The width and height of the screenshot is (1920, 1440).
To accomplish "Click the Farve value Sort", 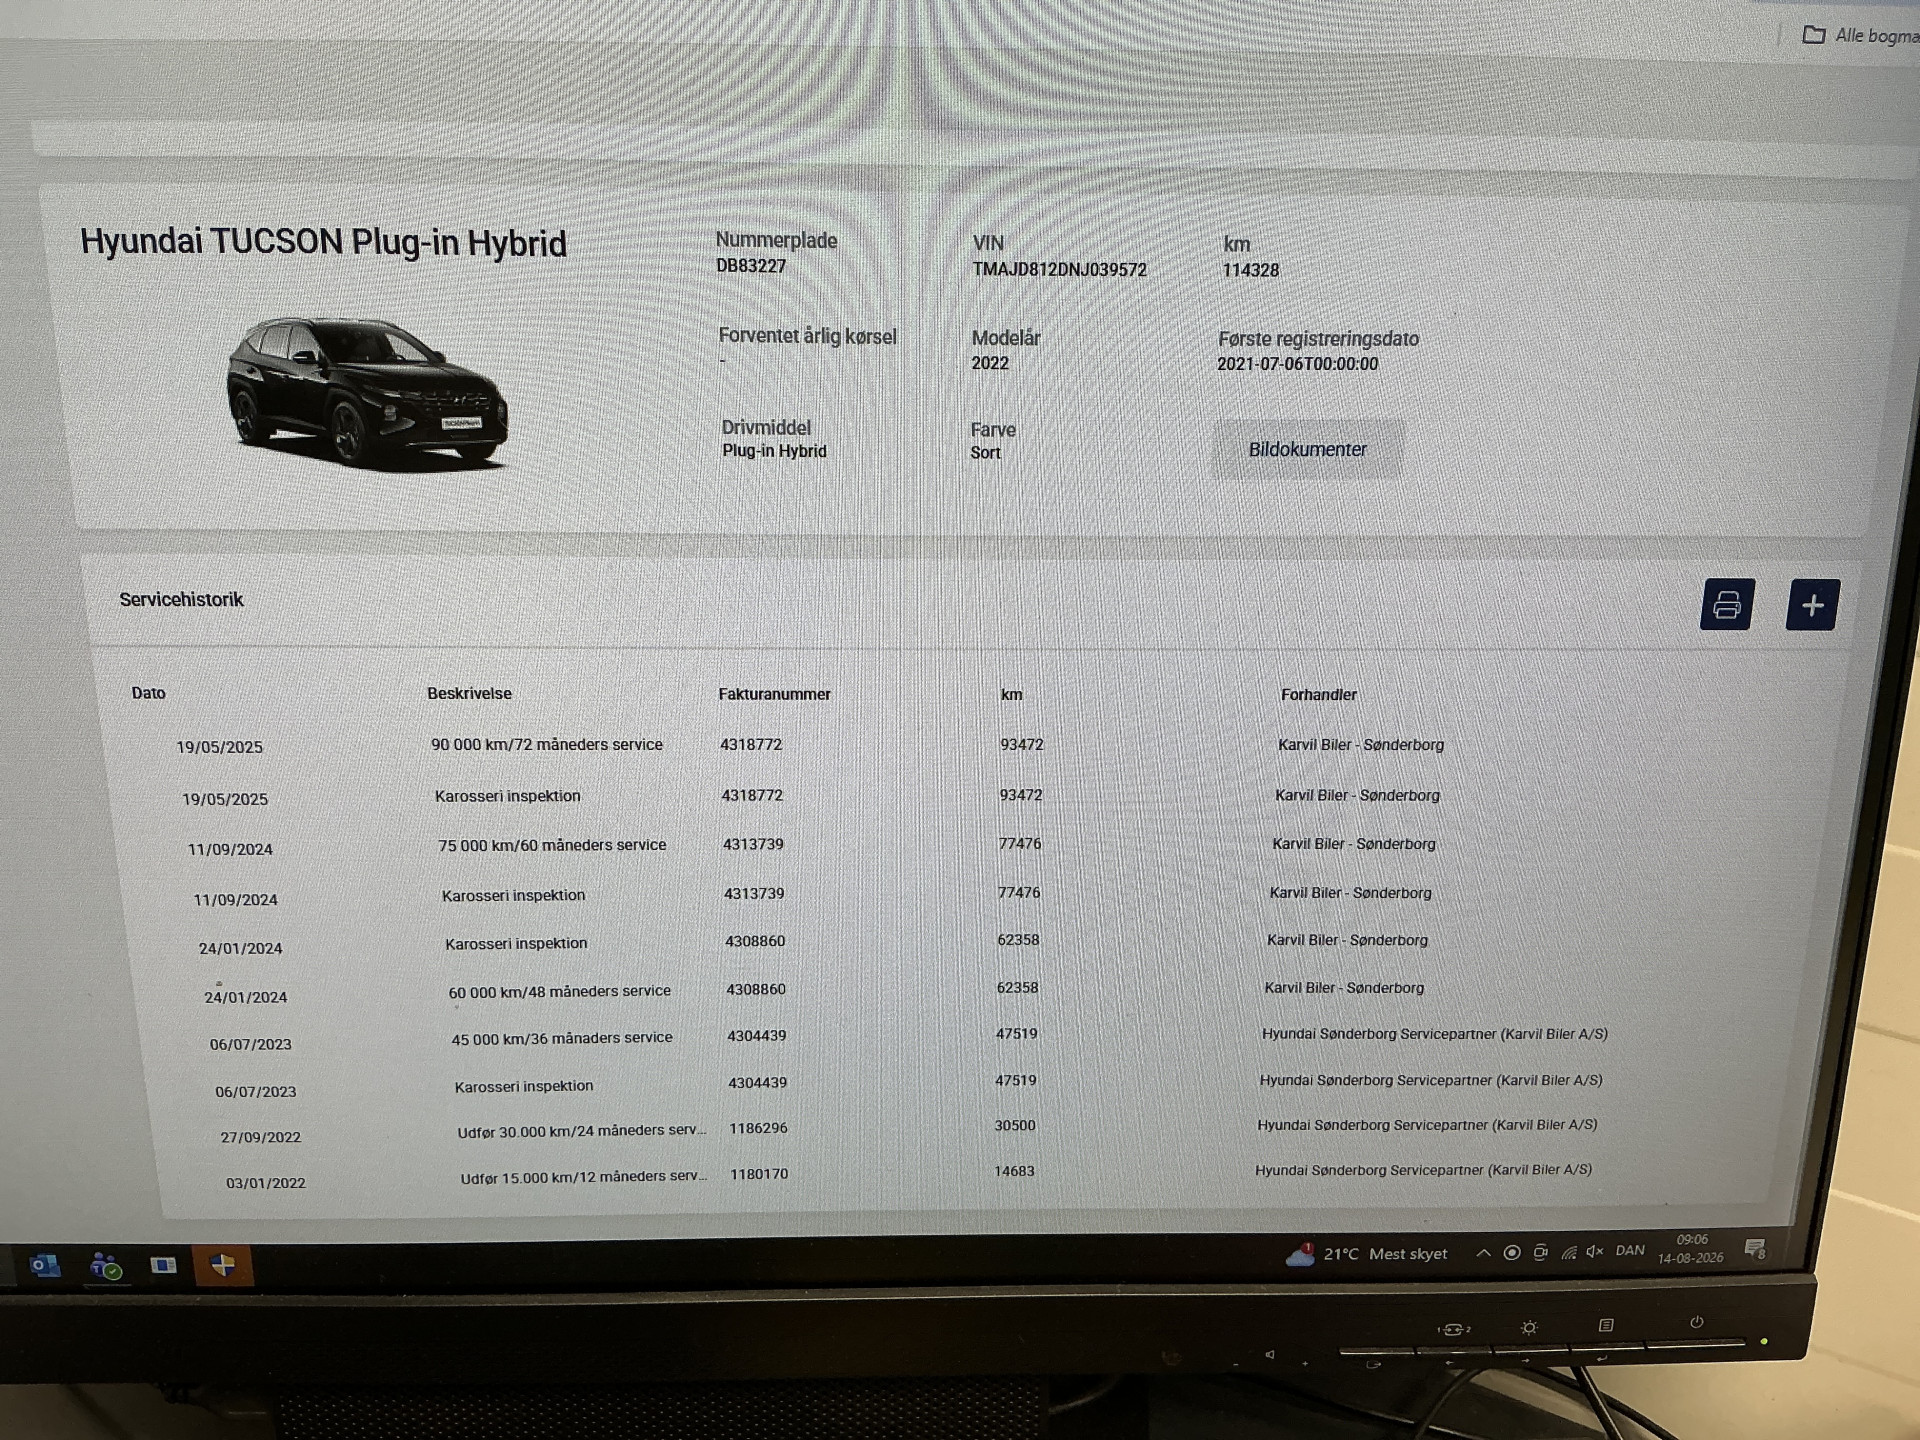I will [985, 453].
